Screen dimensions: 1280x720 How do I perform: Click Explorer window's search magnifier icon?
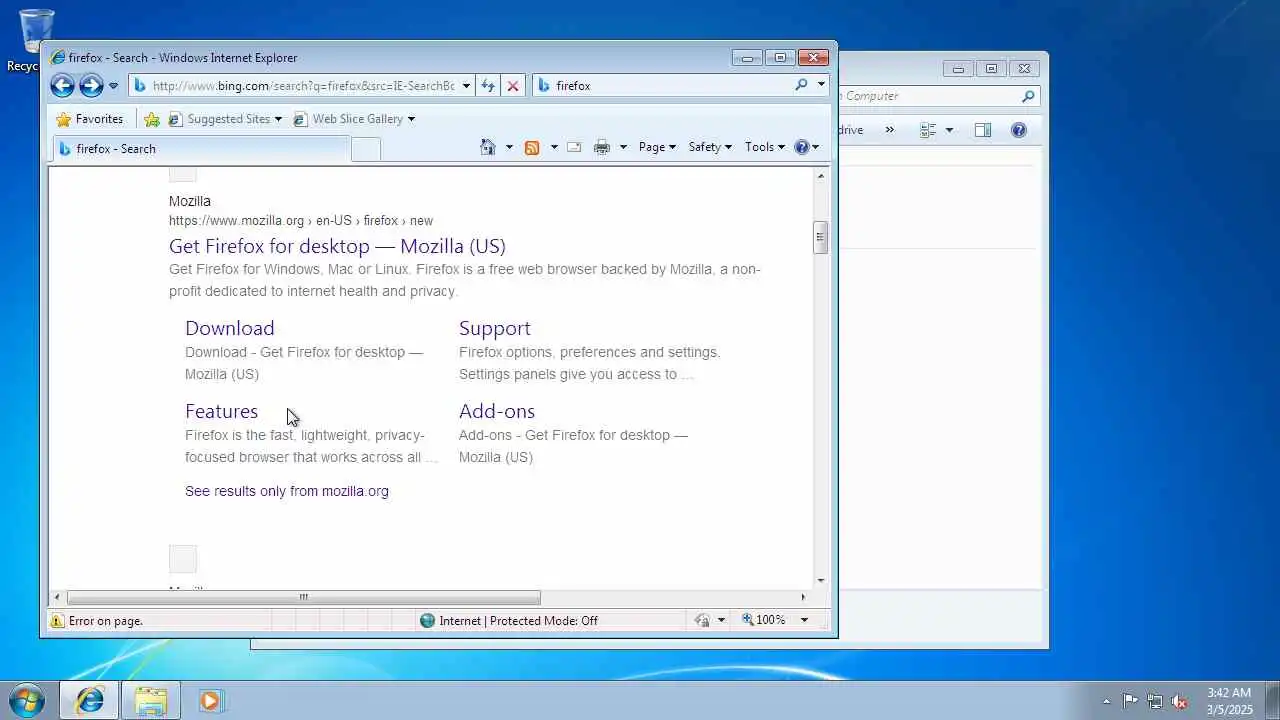(1027, 96)
